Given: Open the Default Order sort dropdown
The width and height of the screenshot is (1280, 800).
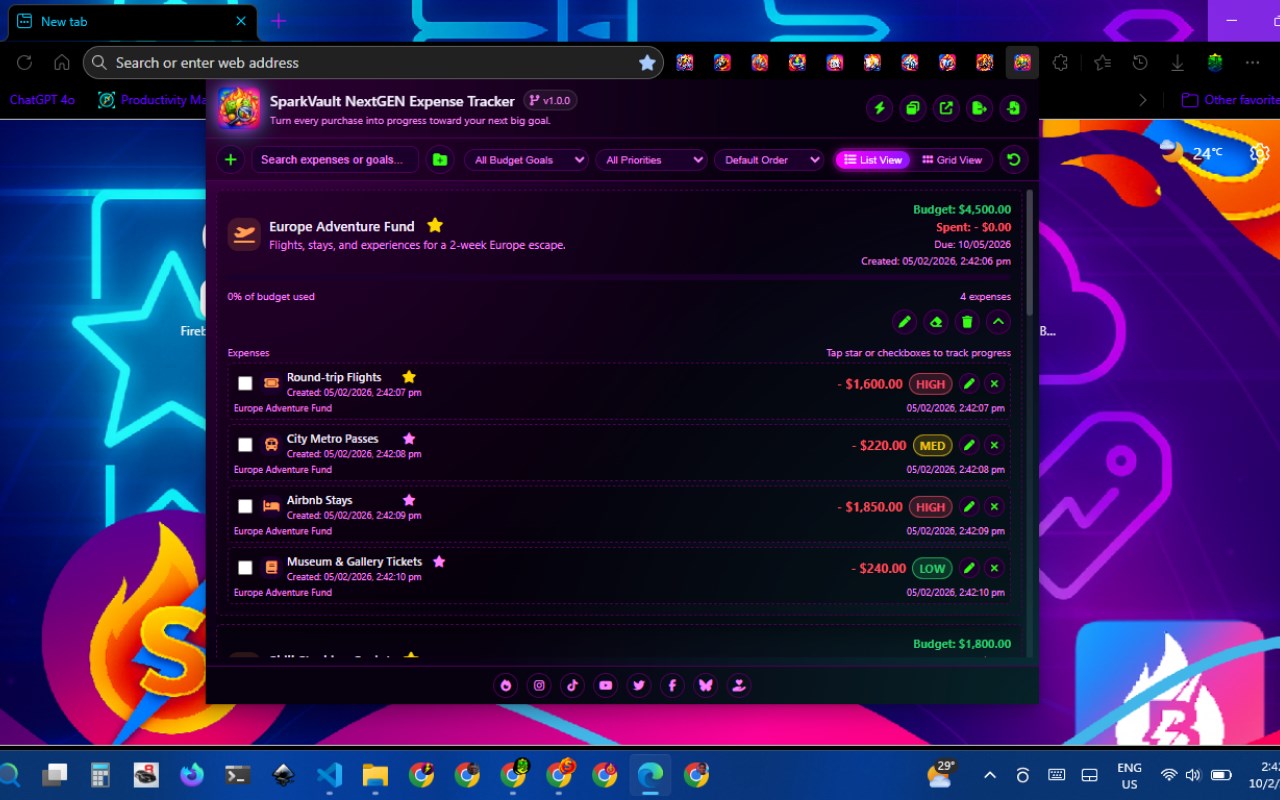Looking at the screenshot, I should tap(768, 160).
